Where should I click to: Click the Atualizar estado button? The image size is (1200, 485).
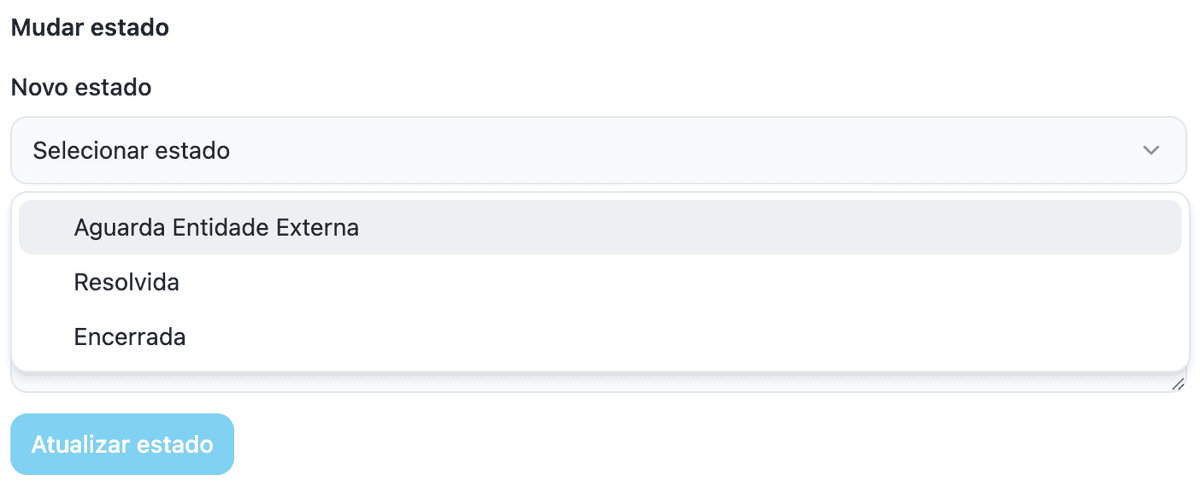coord(122,444)
